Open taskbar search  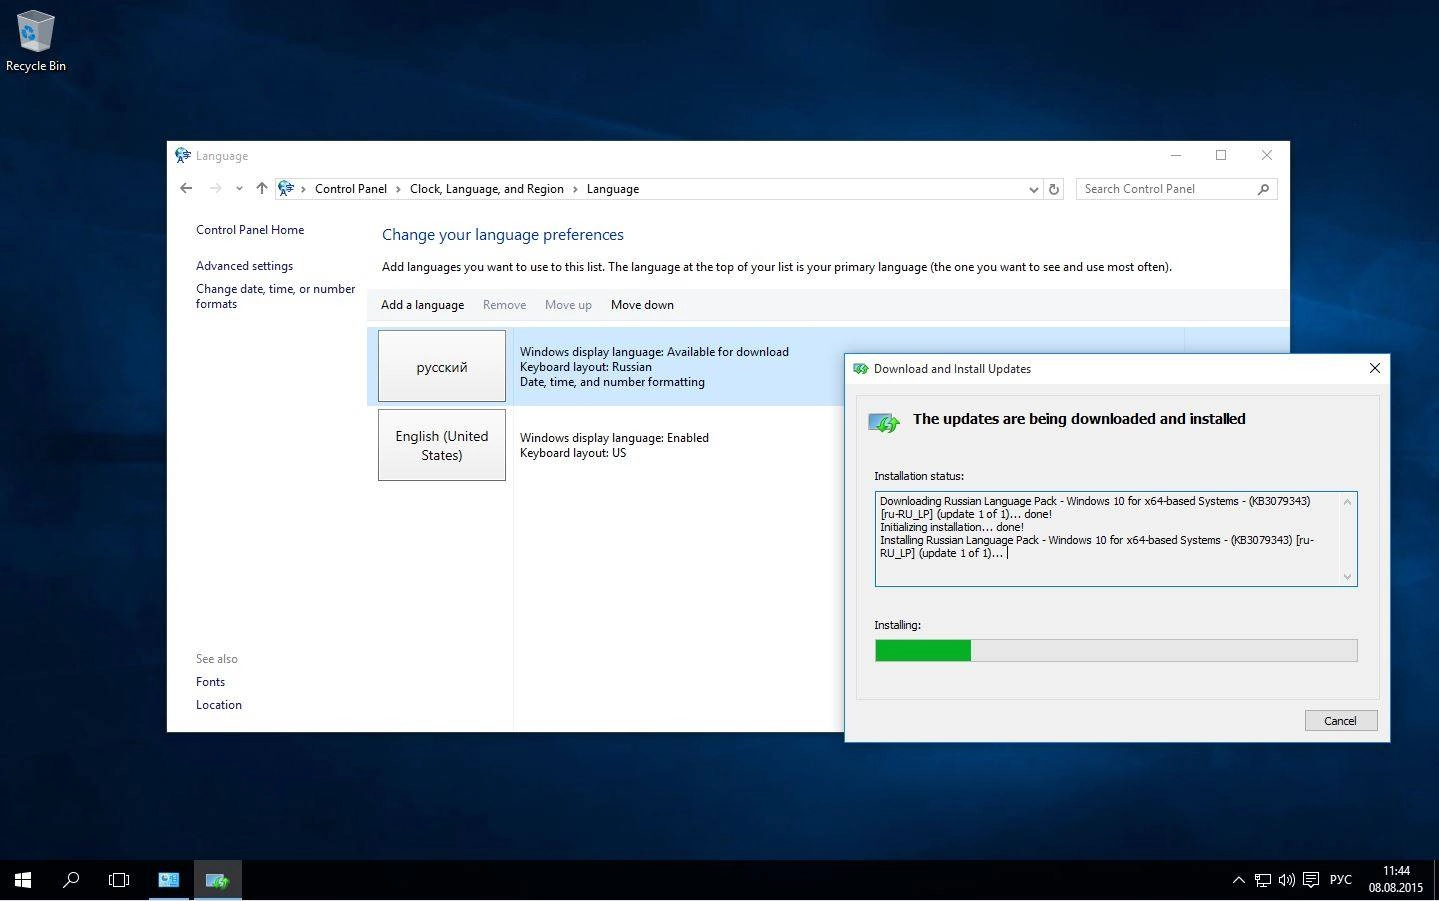[71, 880]
